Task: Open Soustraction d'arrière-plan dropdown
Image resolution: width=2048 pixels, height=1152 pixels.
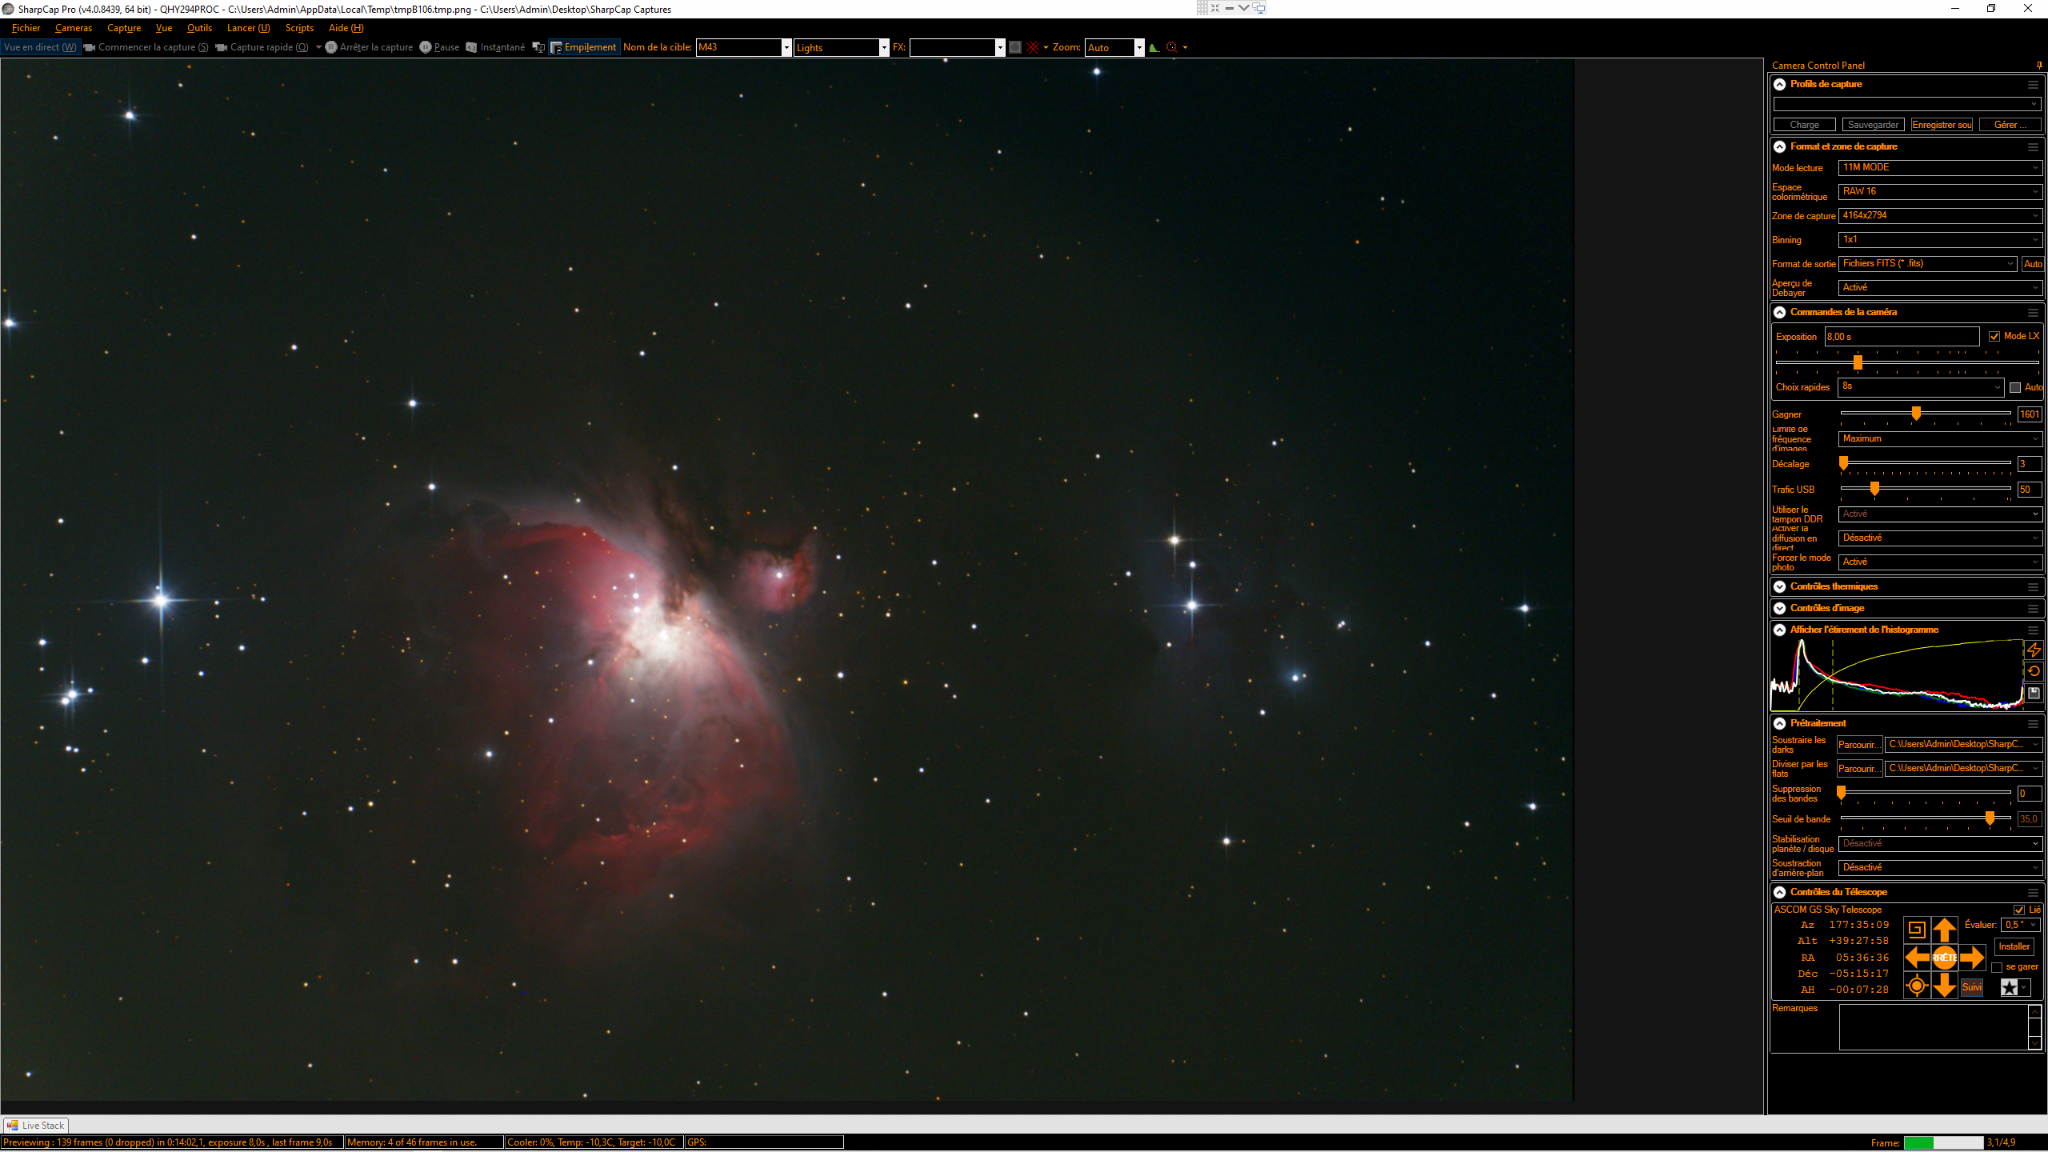Action: point(1939,867)
